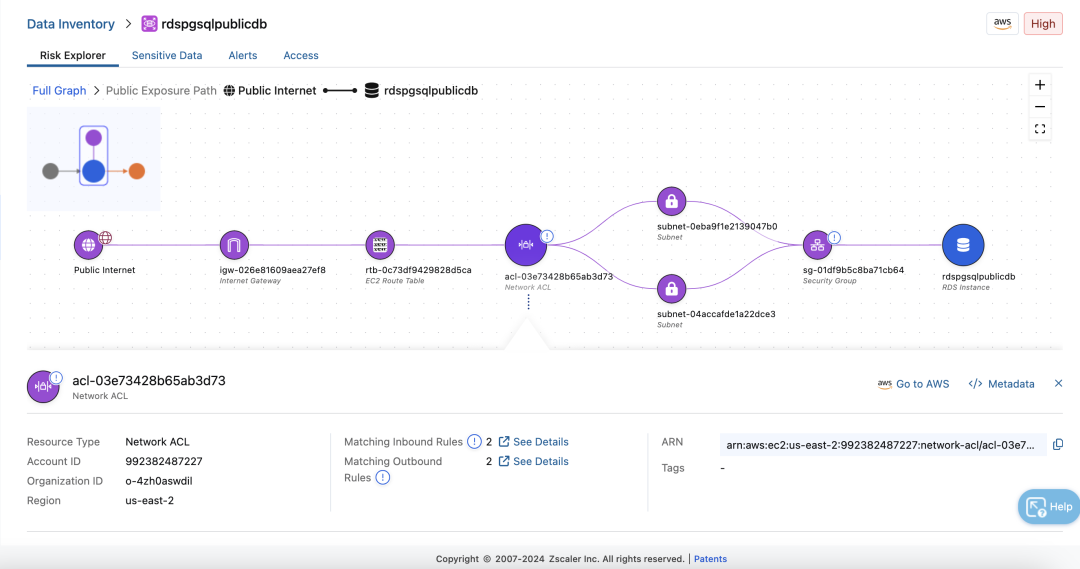Viewport: 1080px width, 569px height.
Task: Zoom in the graph with plus button
Action: click(1040, 85)
